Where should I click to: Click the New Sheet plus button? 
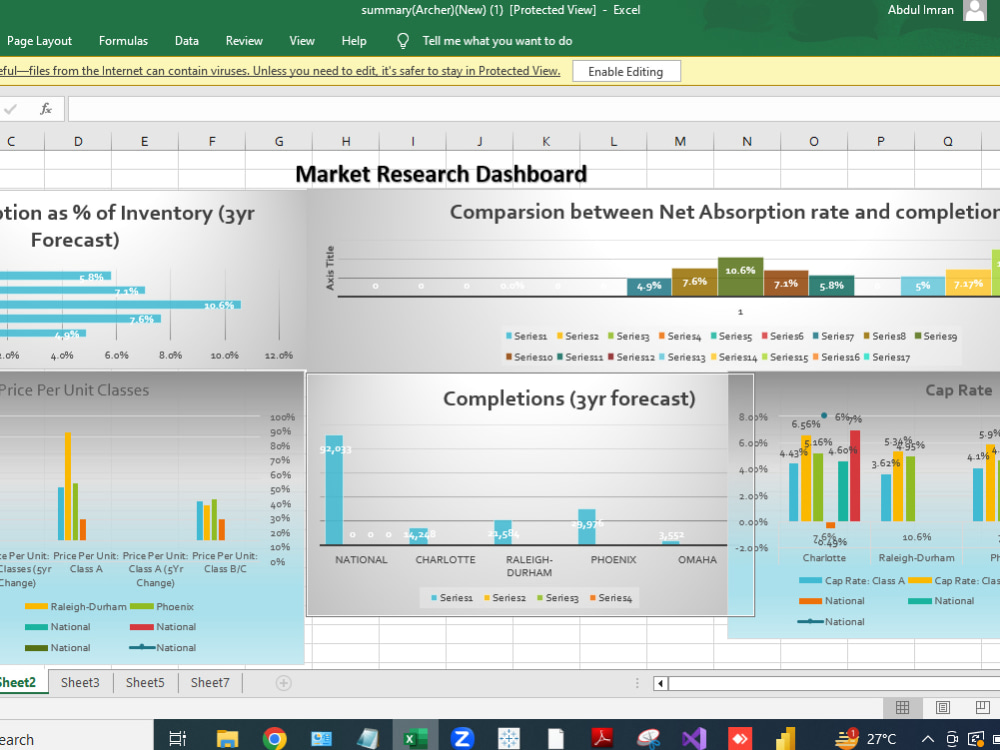[283, 682]
